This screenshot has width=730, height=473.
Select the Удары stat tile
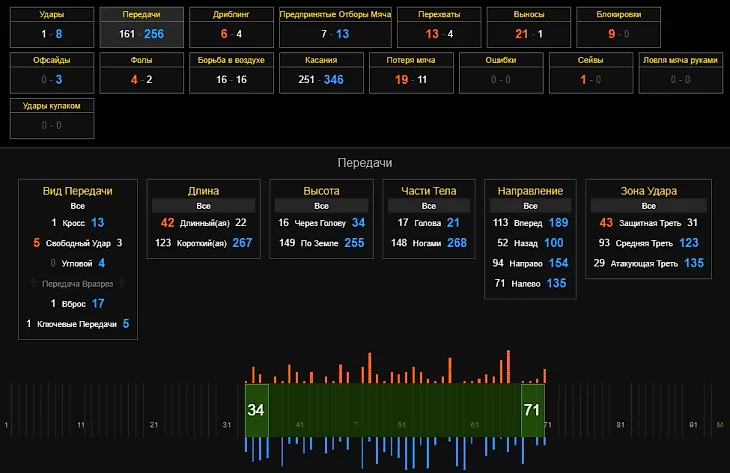click(50, 26)
